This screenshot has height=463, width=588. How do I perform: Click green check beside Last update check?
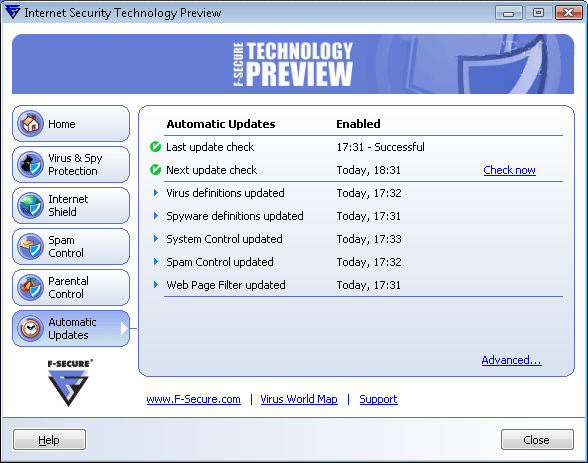click(155, 147)
